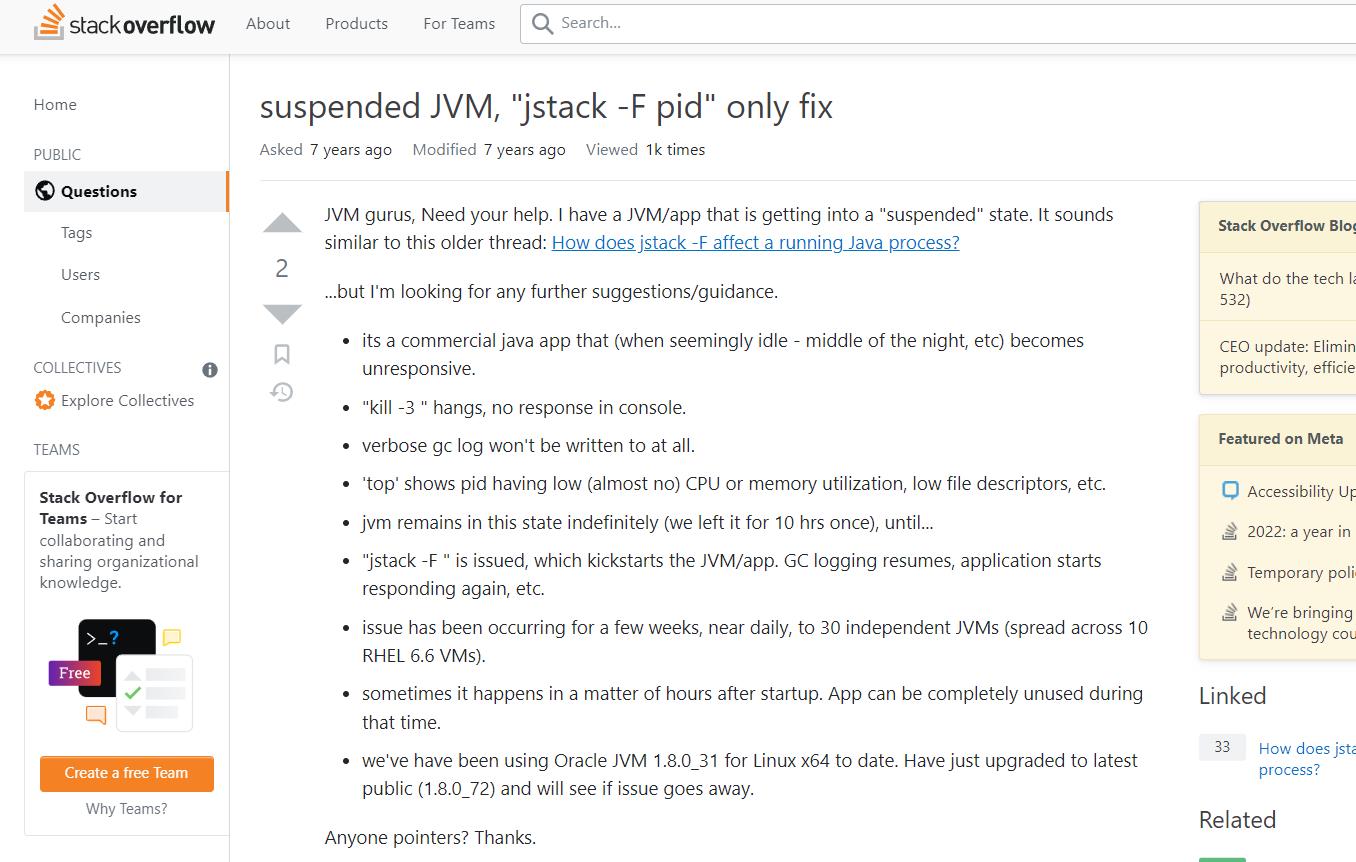Click the Stack Overflow logo

[124, 23]
